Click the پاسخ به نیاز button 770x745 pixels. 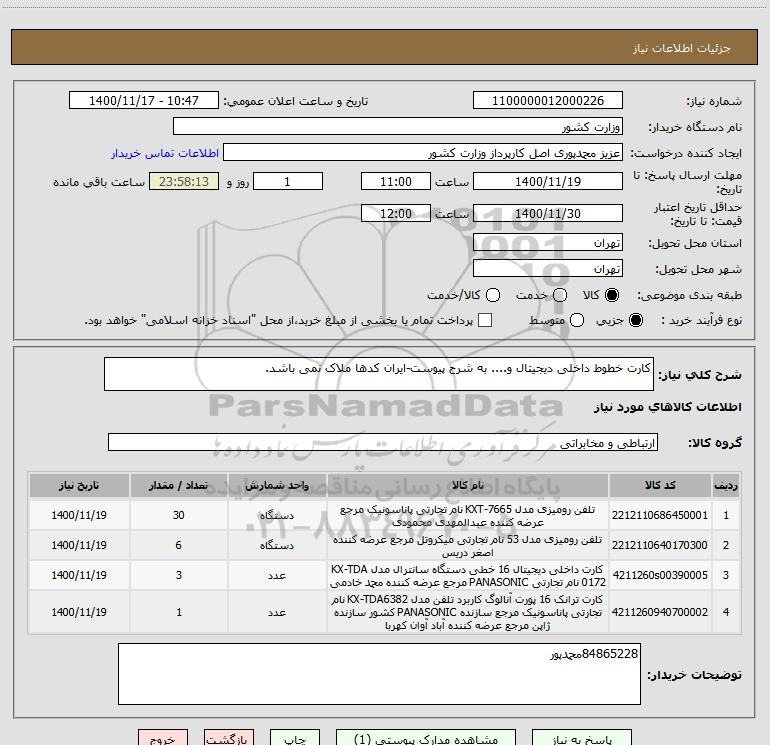pos(581,738)
